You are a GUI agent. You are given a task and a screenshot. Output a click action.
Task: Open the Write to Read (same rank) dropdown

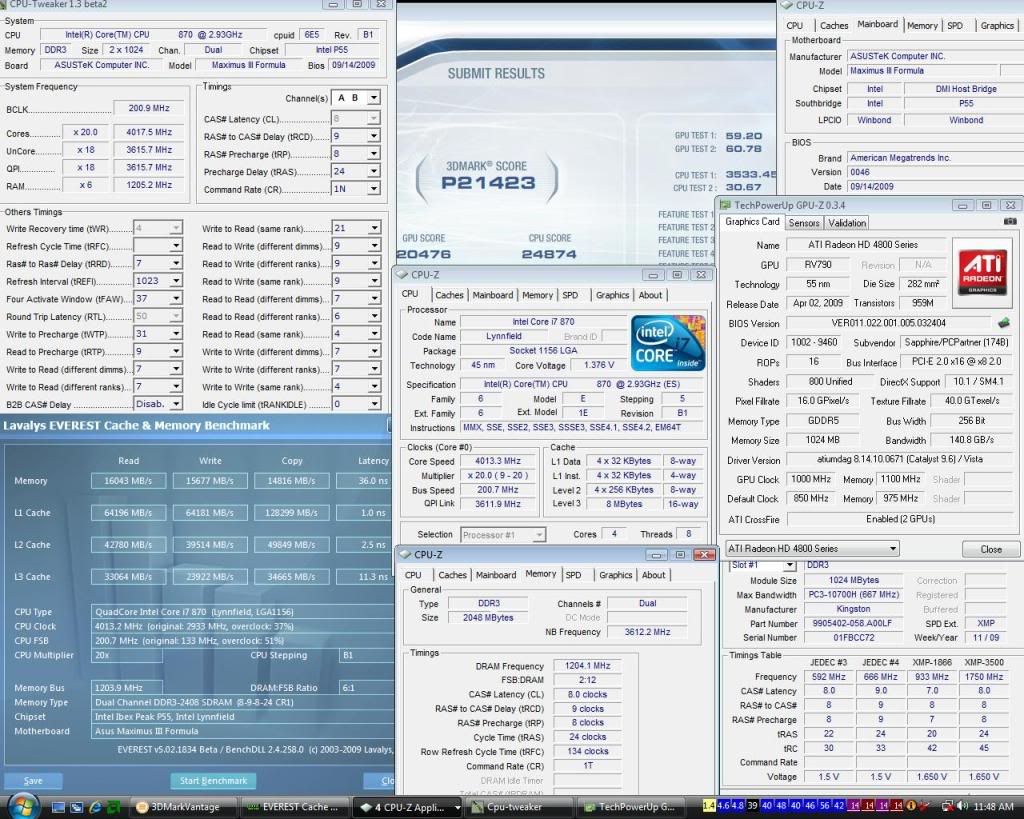(x=374, y=228)
